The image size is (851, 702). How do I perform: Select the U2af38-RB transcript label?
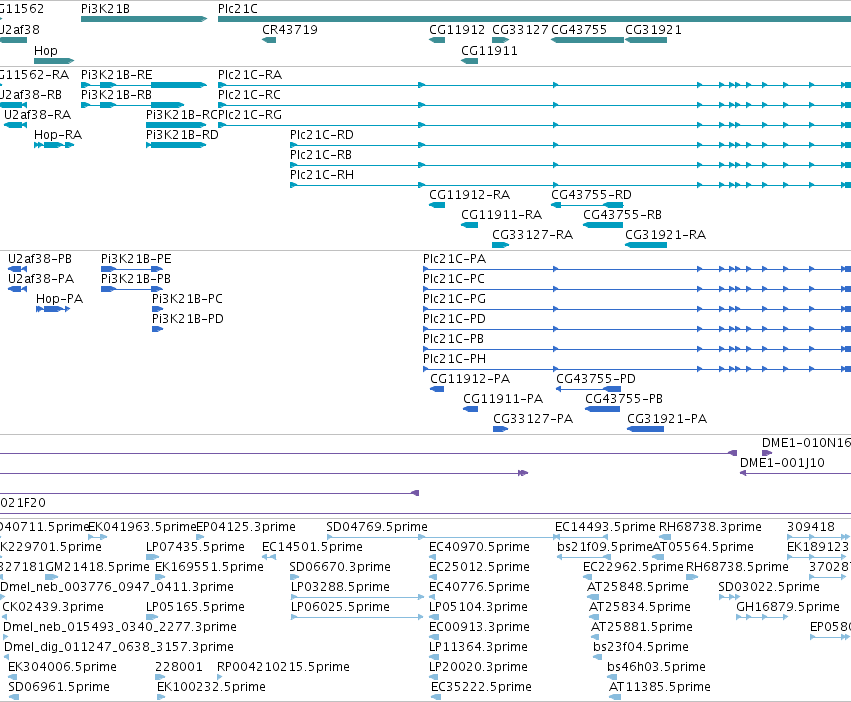point(31,94)
